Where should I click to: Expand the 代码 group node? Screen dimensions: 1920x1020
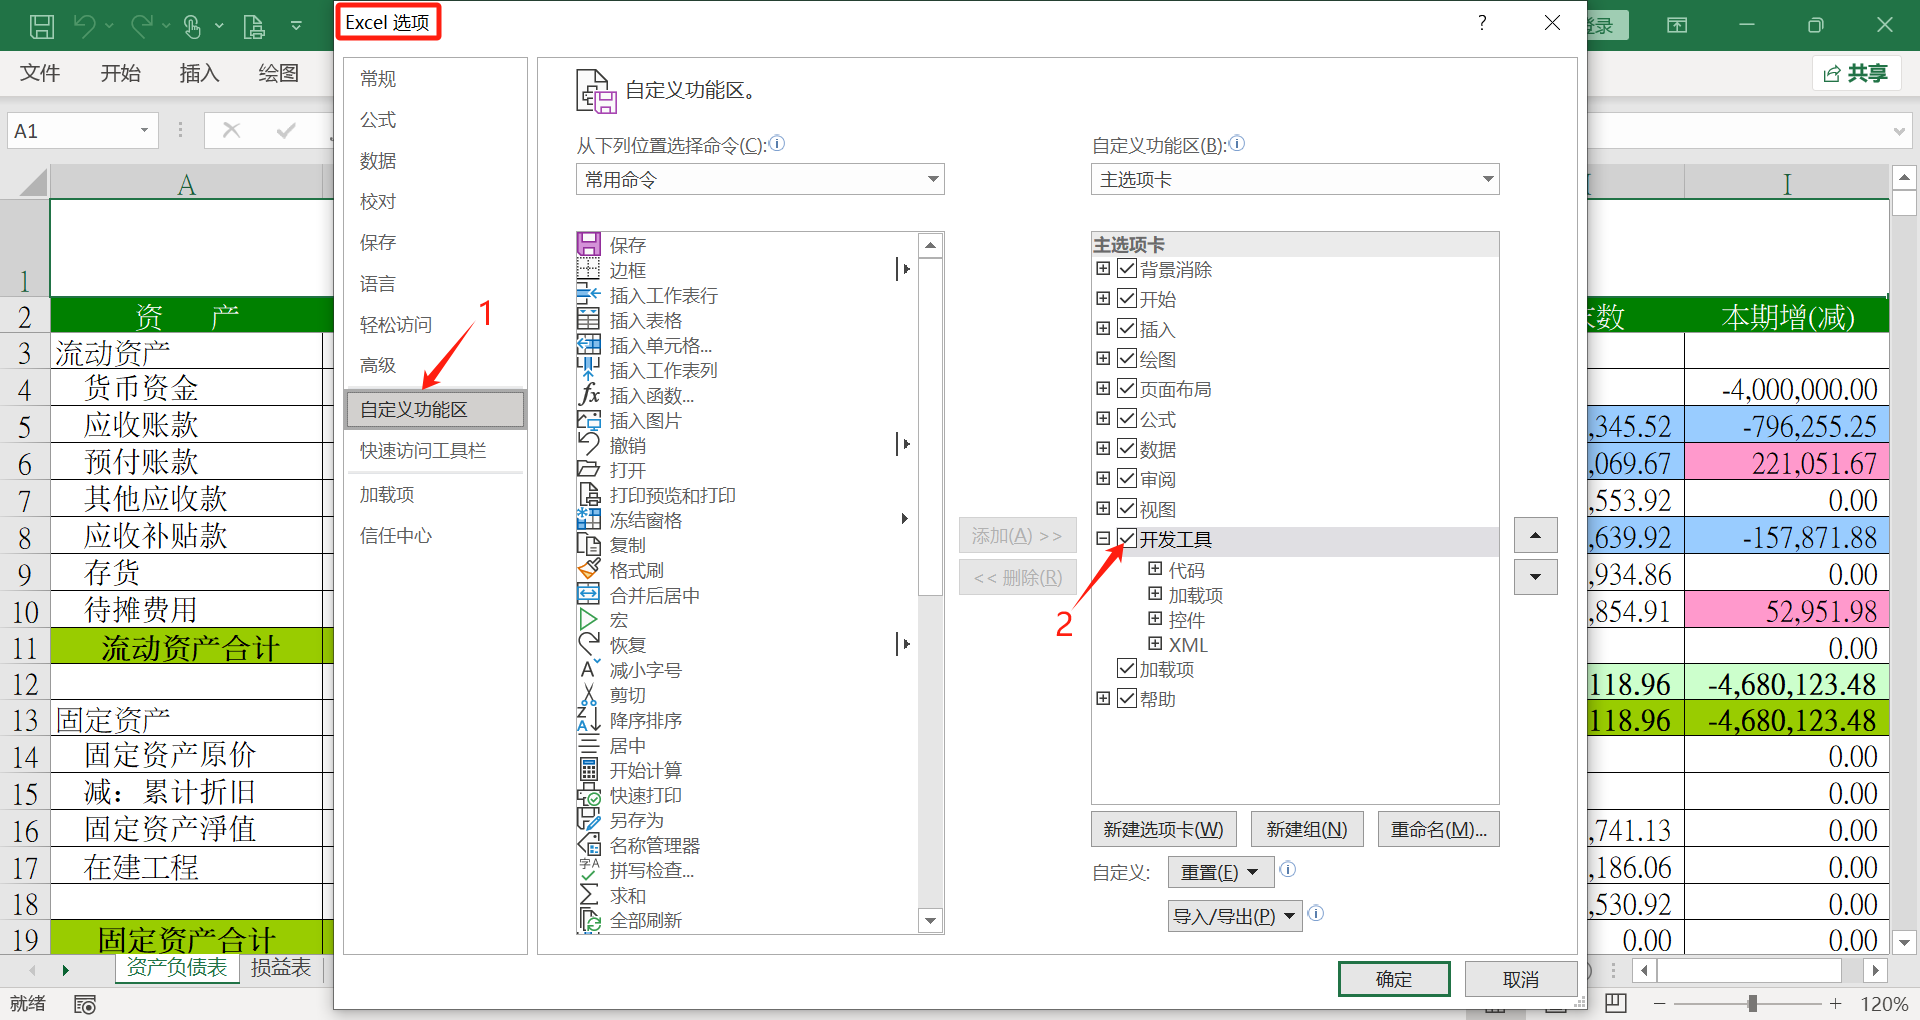(x=1155, y=568)
